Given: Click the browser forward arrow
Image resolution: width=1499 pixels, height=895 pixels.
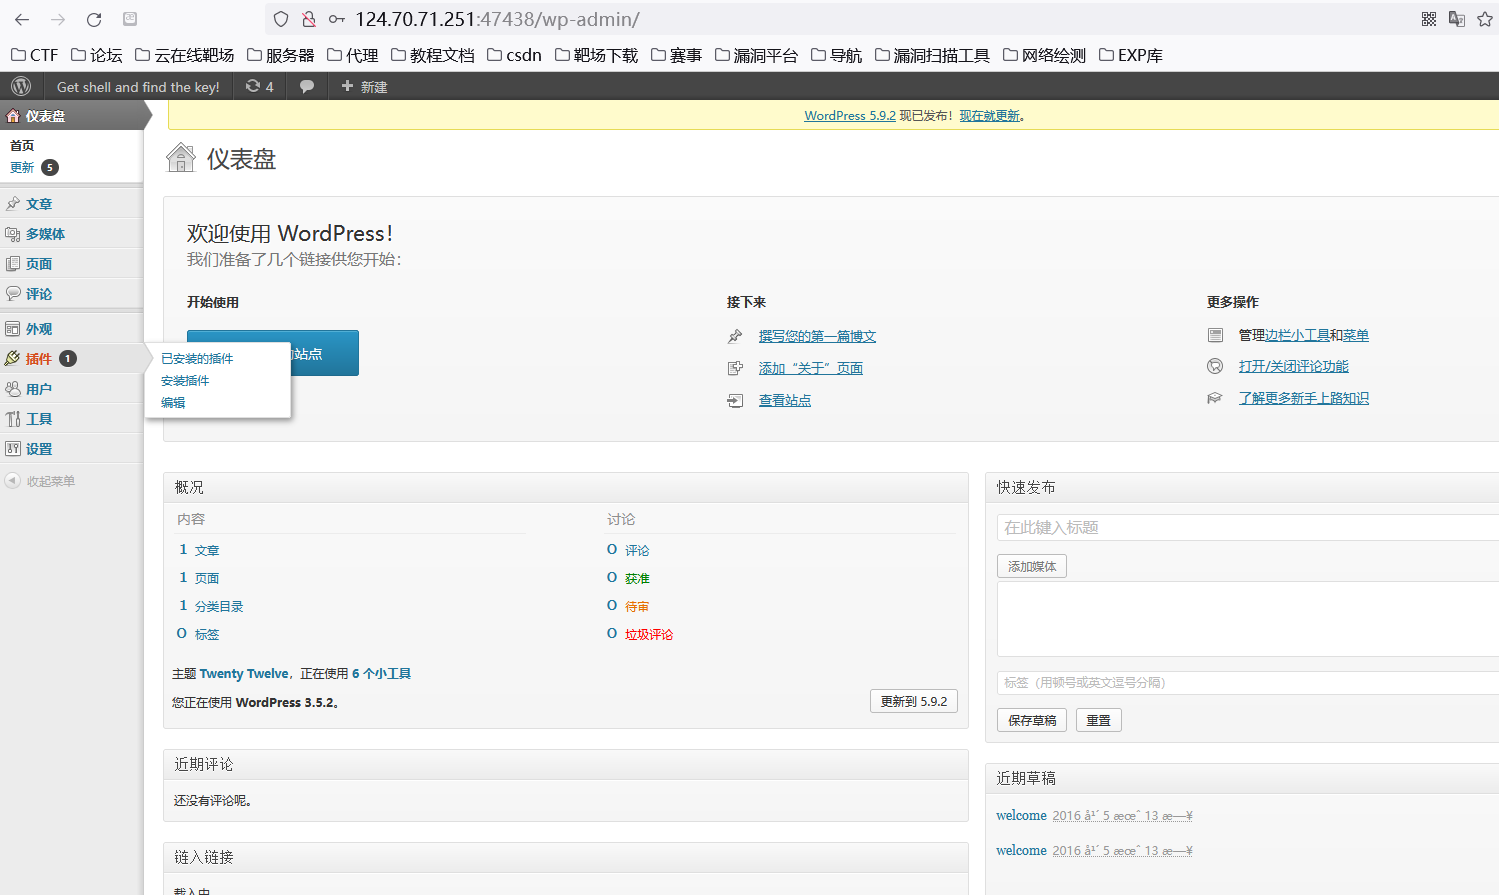Looking at the screenshot, I should (58, 19).
